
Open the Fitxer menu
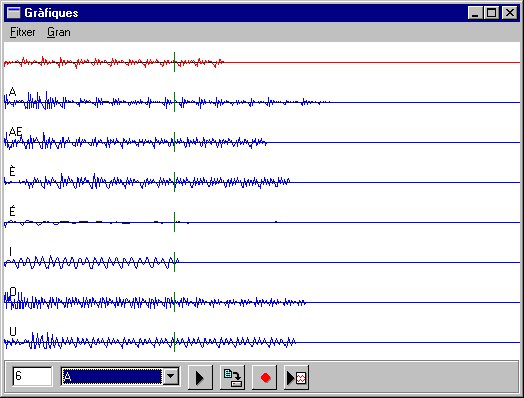click(22, 32)
